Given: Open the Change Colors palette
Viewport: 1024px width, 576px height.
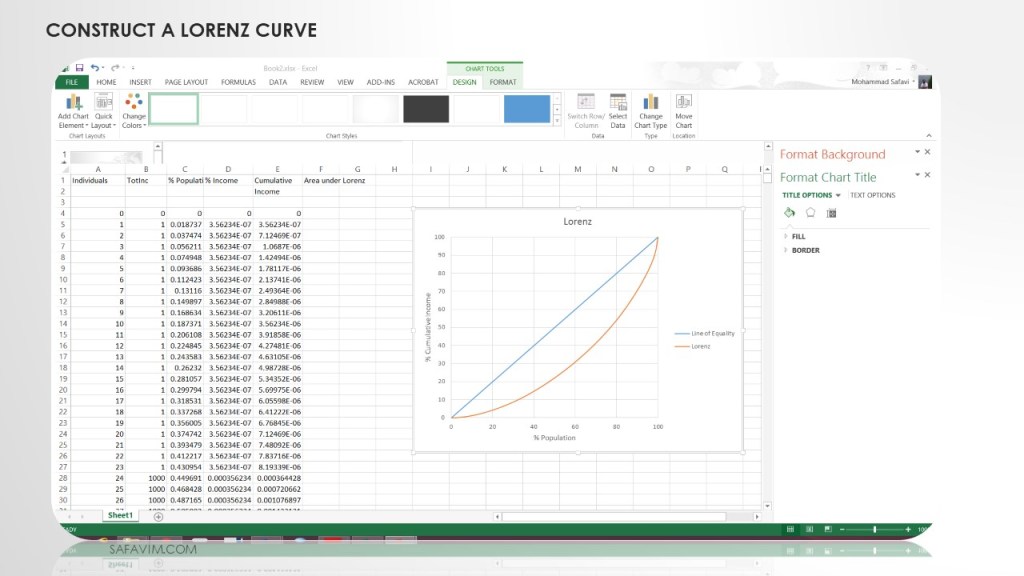Looking at the screenshot, I should [134, 109].
